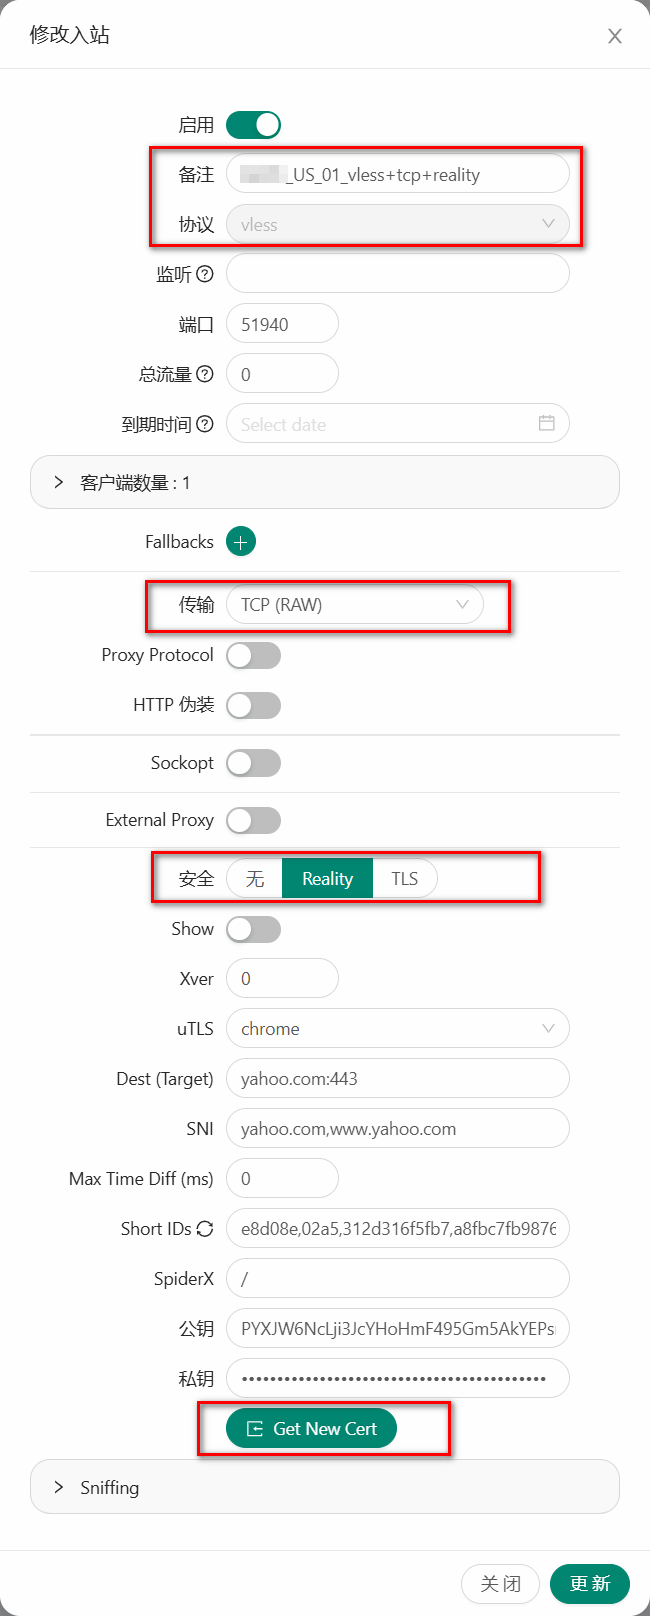The height and width of the screenshot is (1616, 650).
Task: Open the 传输 TCP (RAW) dropdown
Action: coord(355,605)
